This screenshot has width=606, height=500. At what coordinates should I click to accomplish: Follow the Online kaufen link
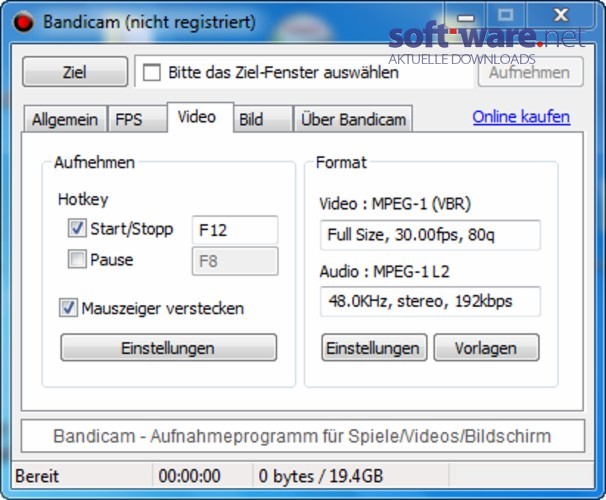coord(521,117)
